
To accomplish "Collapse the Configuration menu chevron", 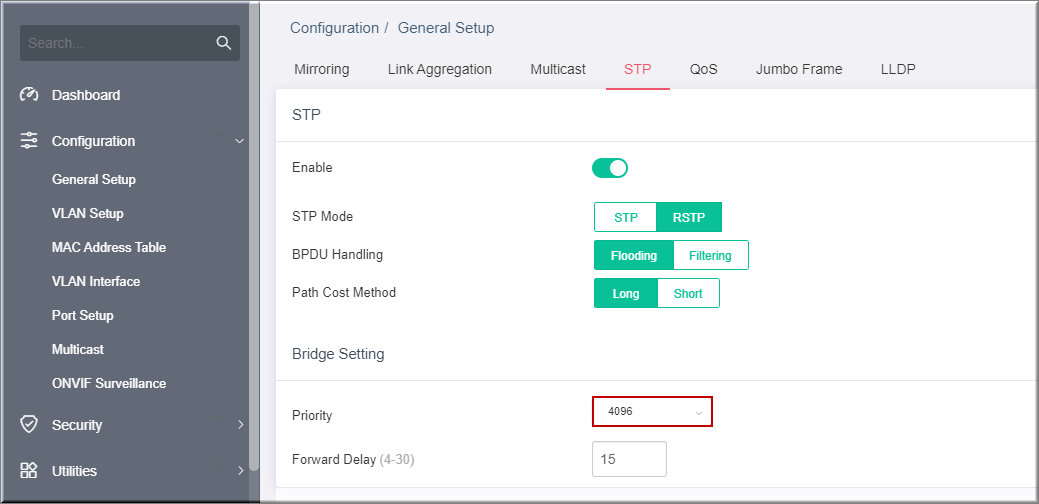I will coord(240,141).
